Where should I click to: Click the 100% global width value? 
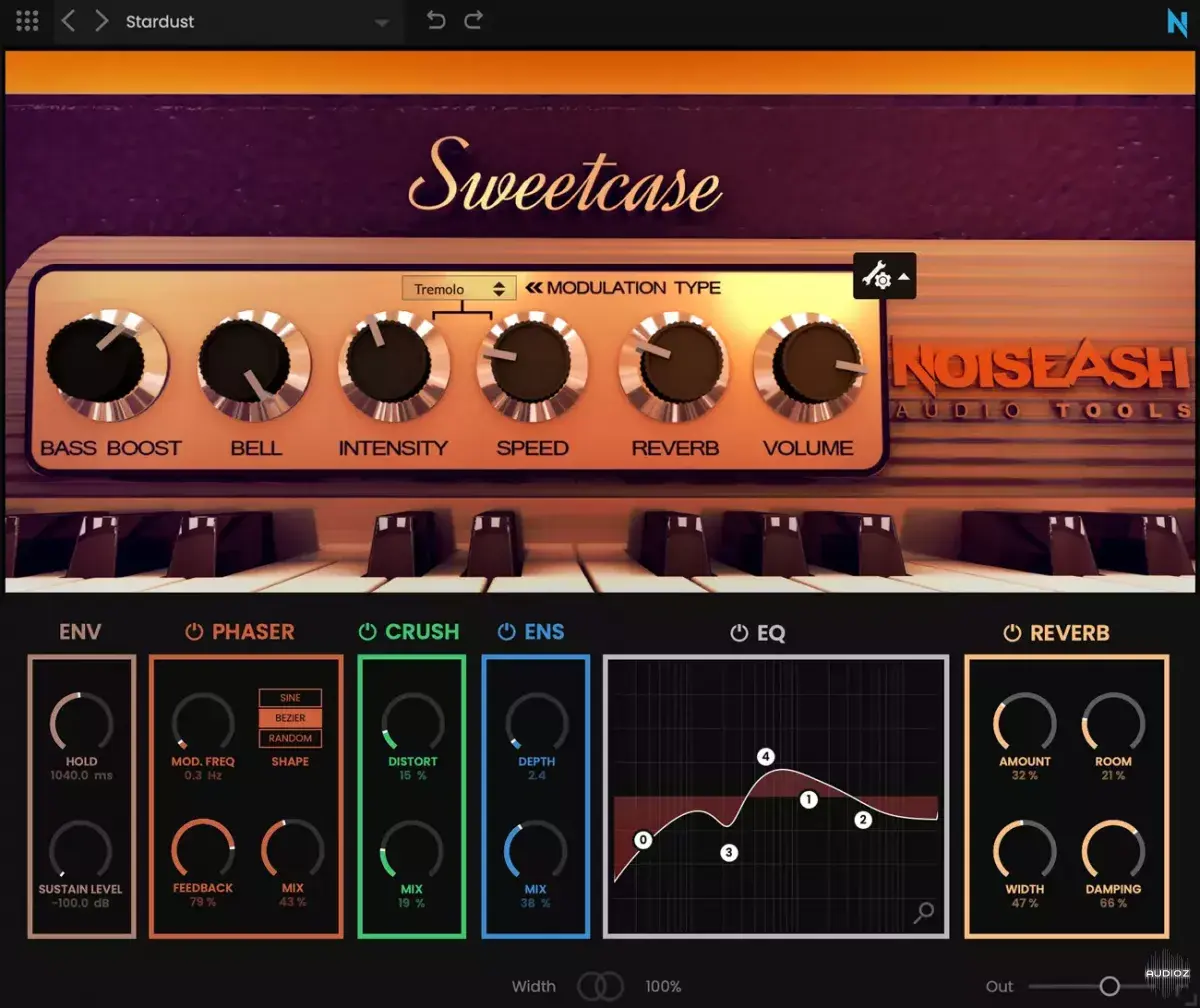point(663,987)
